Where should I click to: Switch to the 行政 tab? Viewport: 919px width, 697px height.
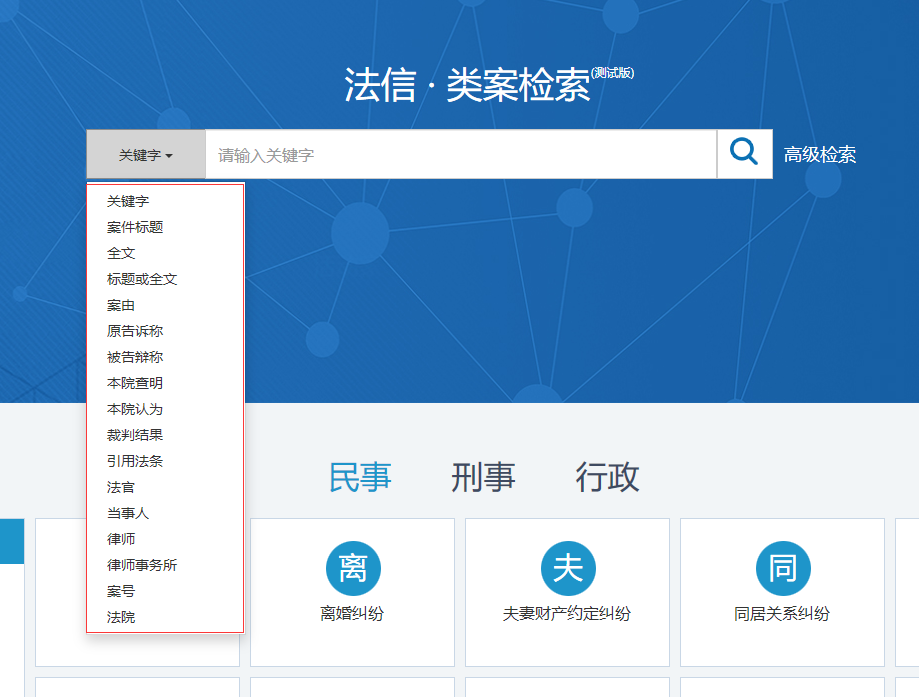[x=607, y=477]
